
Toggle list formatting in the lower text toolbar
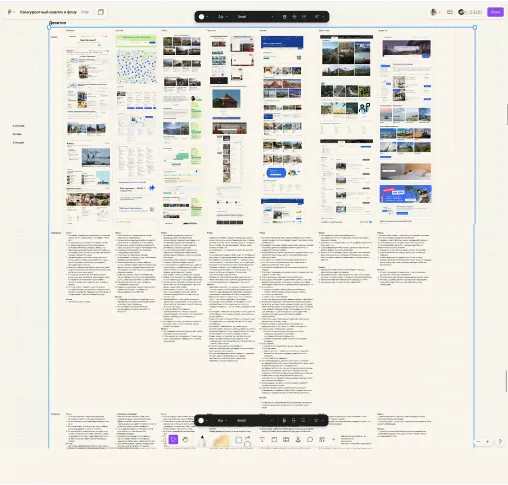pyautogui.click(x=303, y=421)
